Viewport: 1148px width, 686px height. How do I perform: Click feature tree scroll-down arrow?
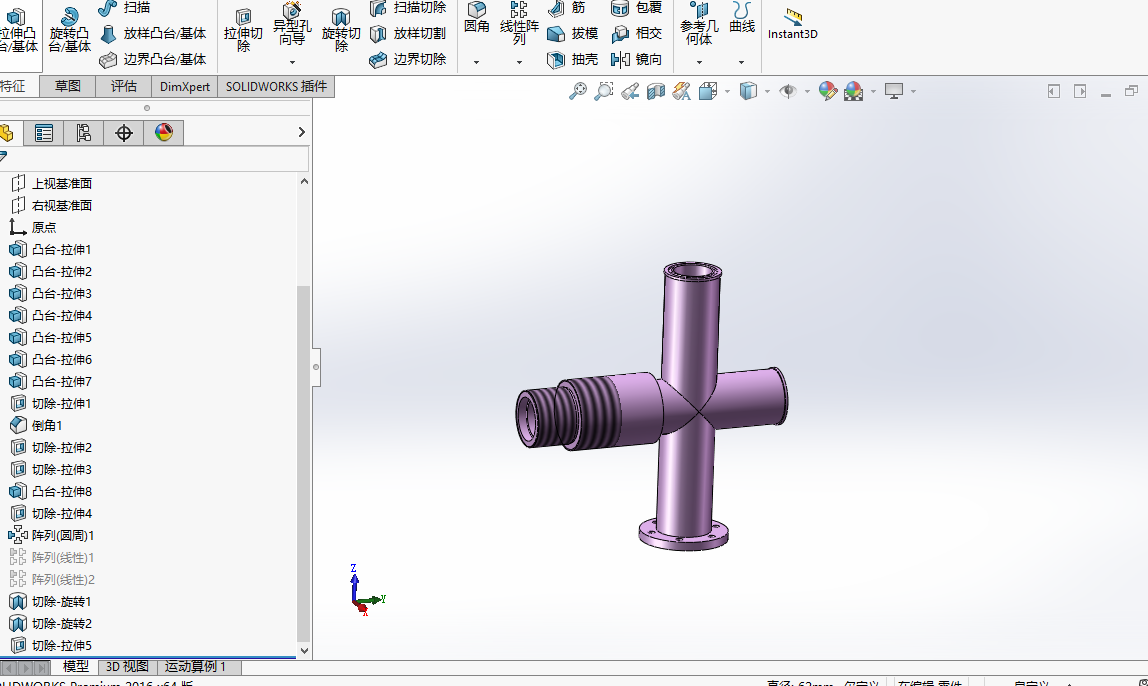304,650
